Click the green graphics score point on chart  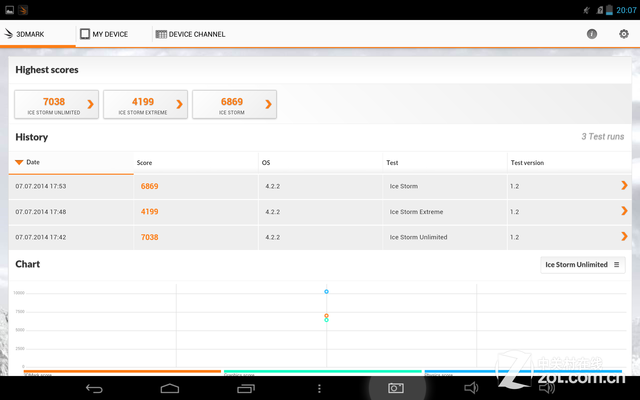pos(326,320)
